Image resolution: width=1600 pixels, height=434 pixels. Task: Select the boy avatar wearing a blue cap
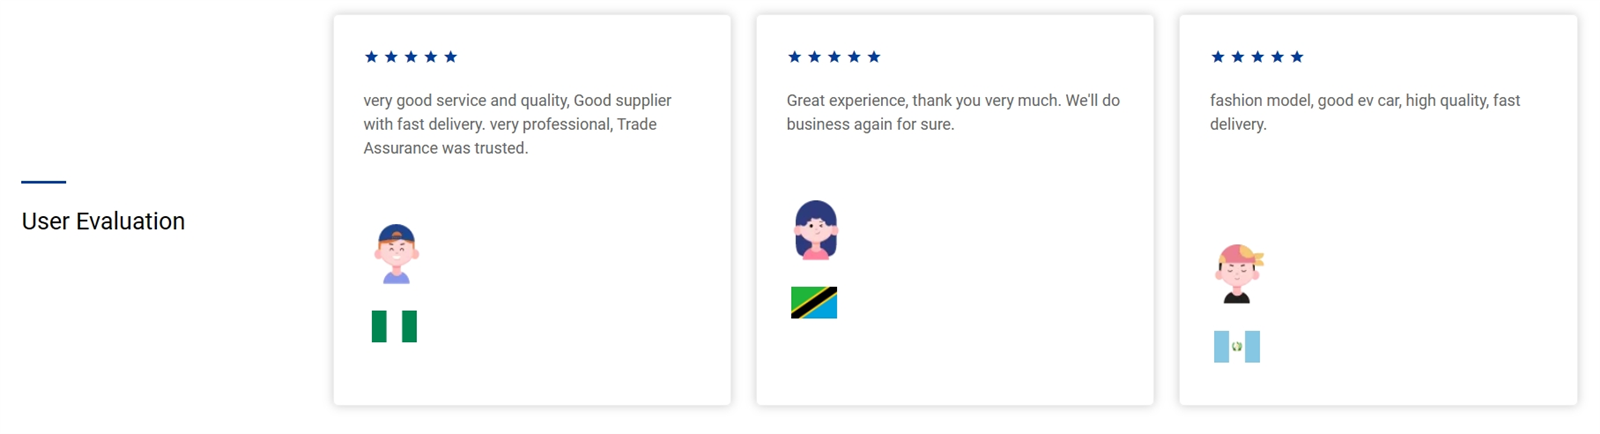pyautogui.click(x=397, y=254)
